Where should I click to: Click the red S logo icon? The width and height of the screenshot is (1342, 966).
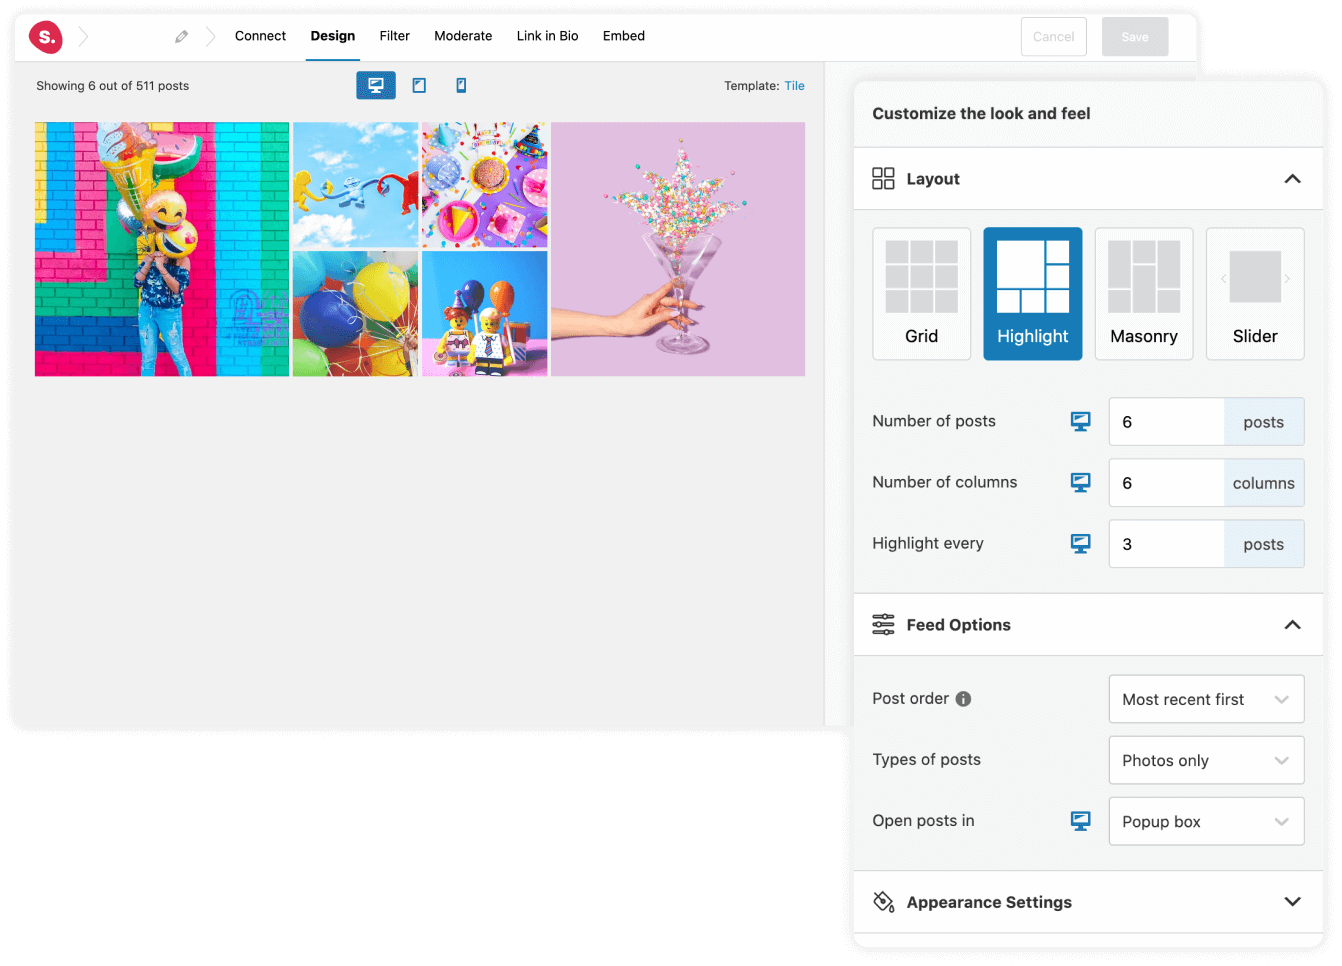tap(46, 37)
